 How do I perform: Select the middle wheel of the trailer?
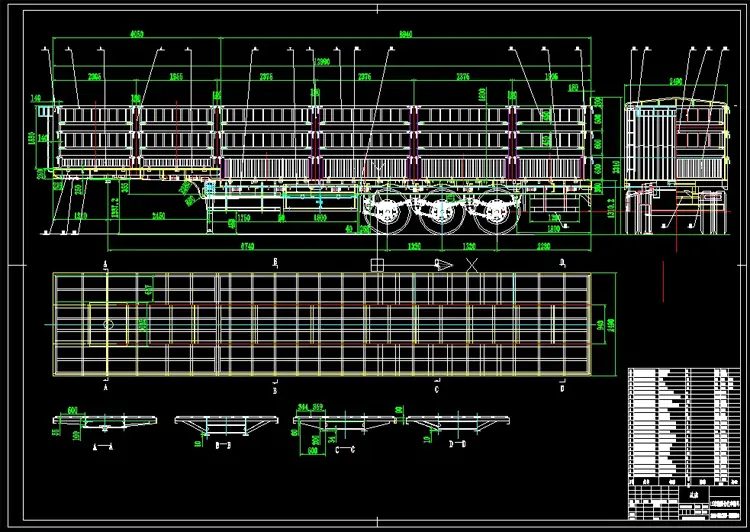442,210
